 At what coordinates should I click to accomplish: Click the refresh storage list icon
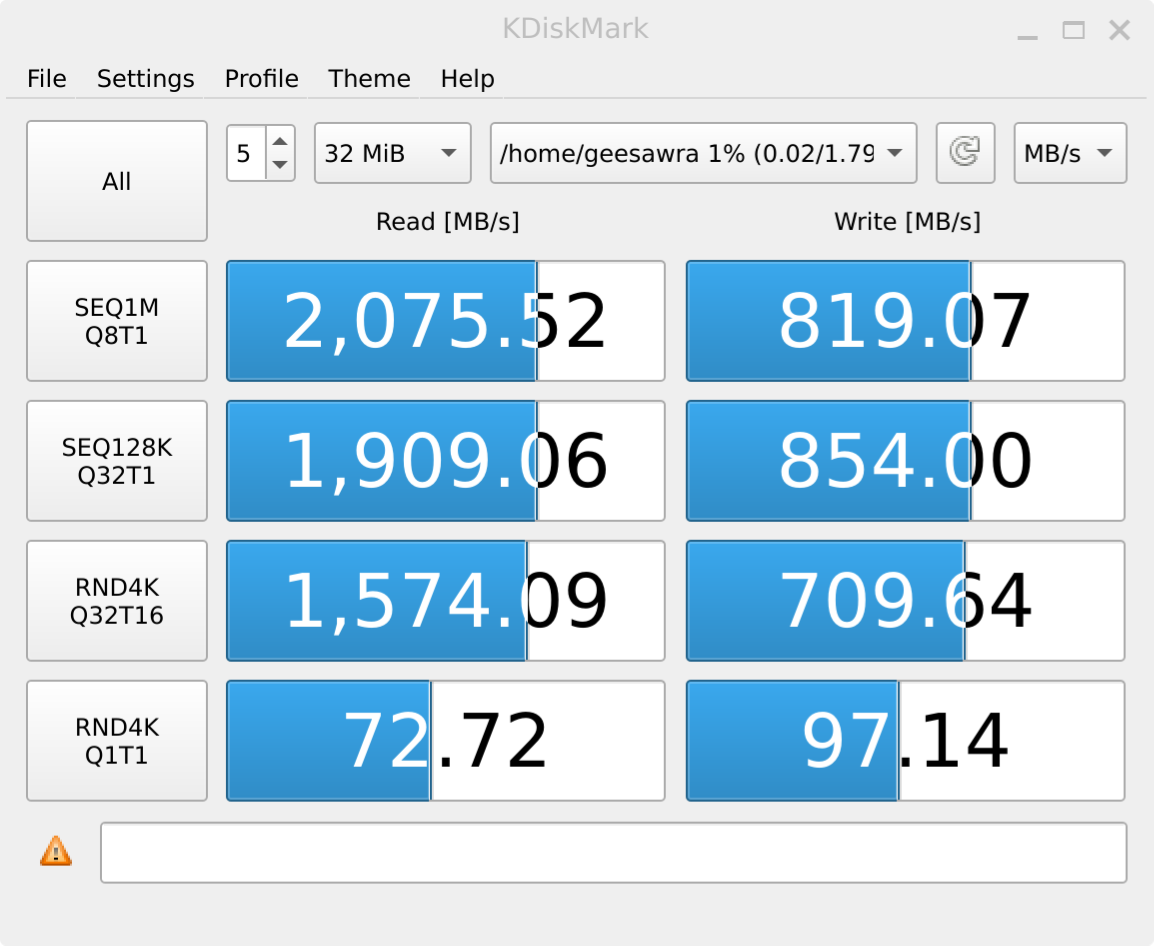click(965, 153)
